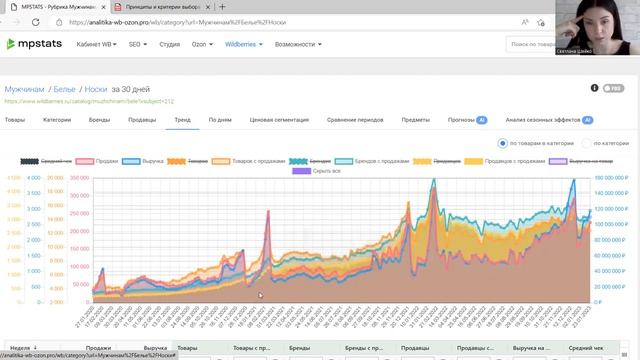Toggle the switch in the top-right of the category header
640x360 pixels.
pos(613,88)
